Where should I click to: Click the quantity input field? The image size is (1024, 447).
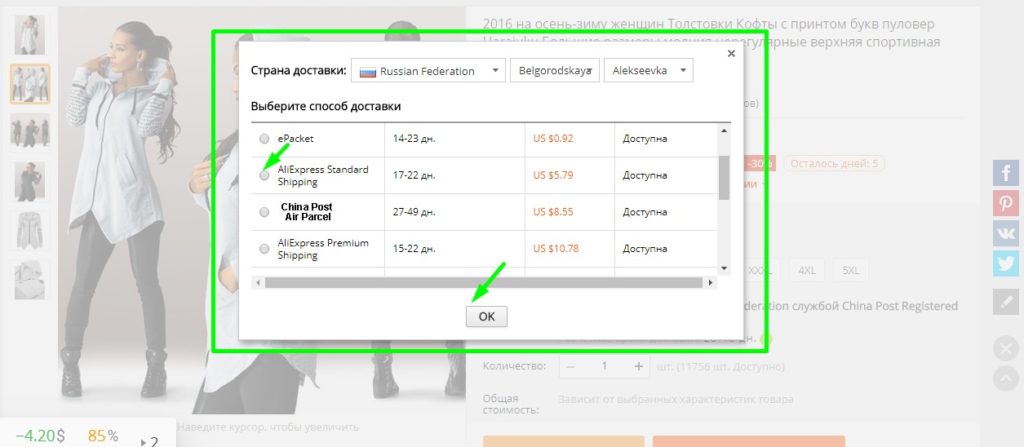coord(604,367)
